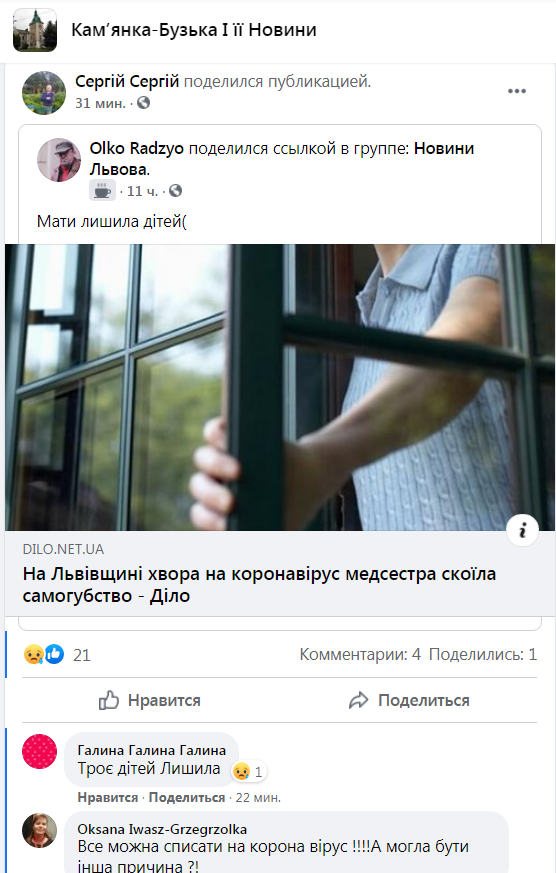Open Oksana Iwasz-Grzegrzolka profile name

tap(162, 829)
